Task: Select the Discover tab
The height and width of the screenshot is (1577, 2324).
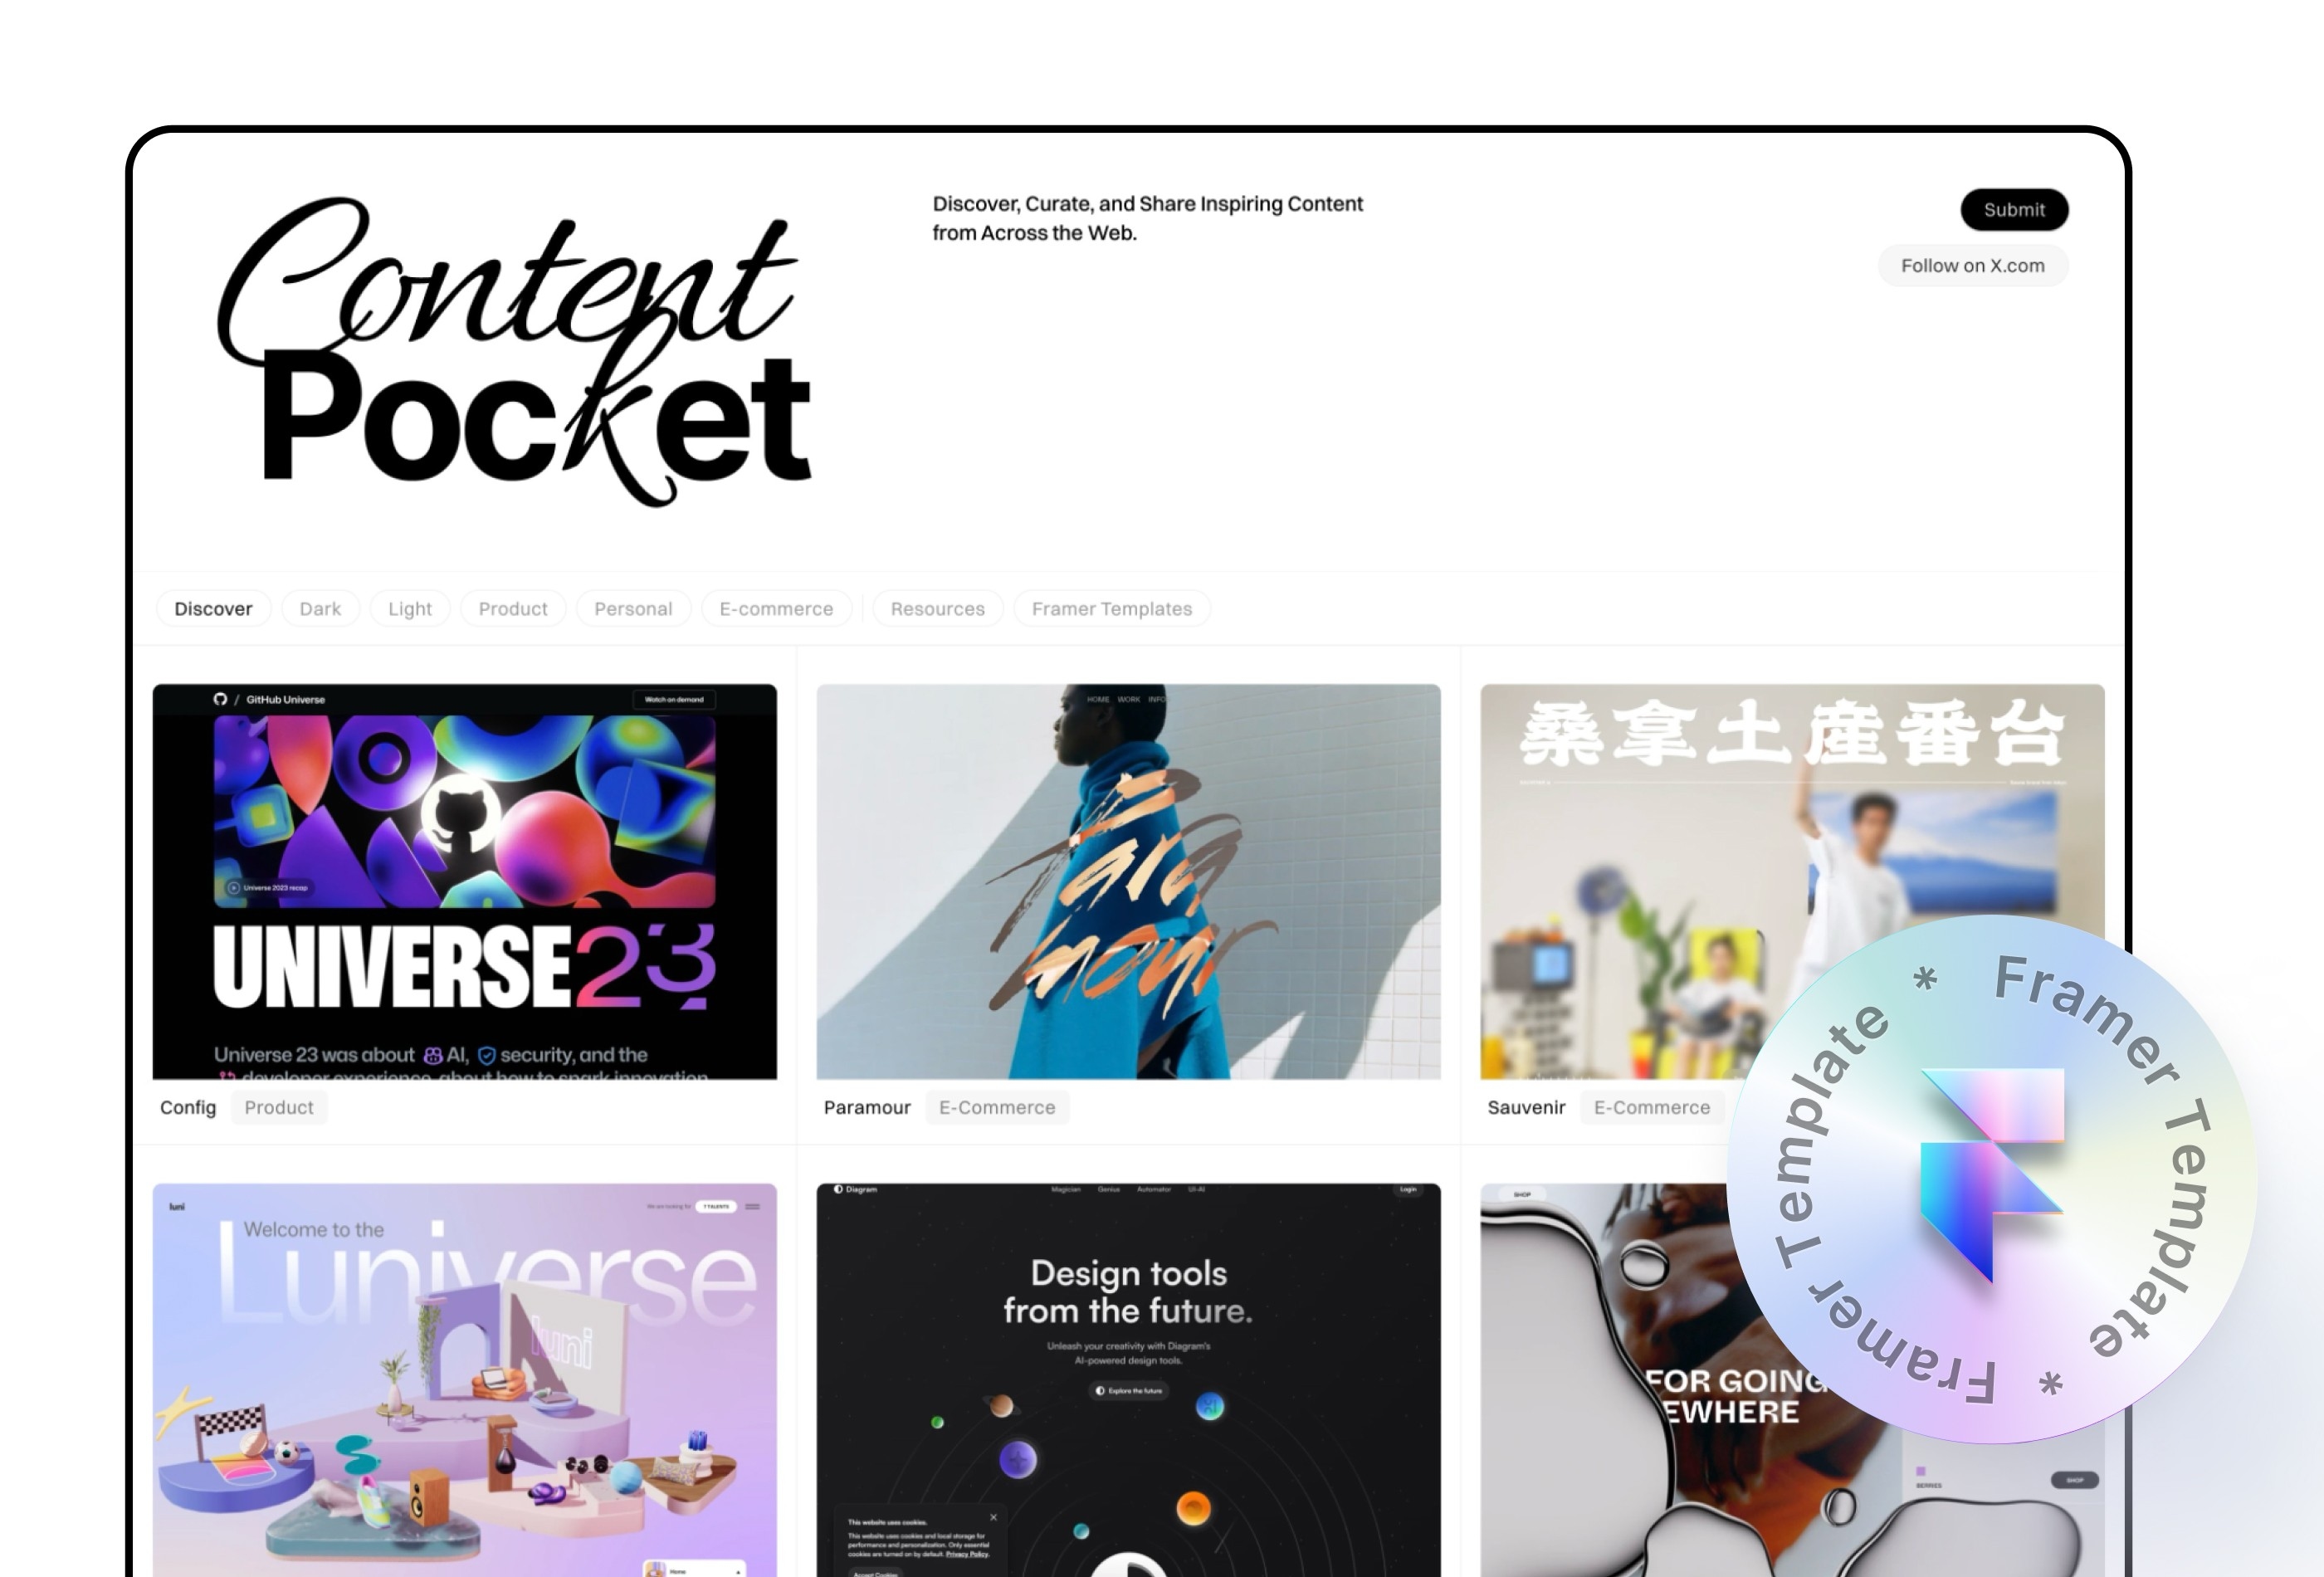Action: 211,609
